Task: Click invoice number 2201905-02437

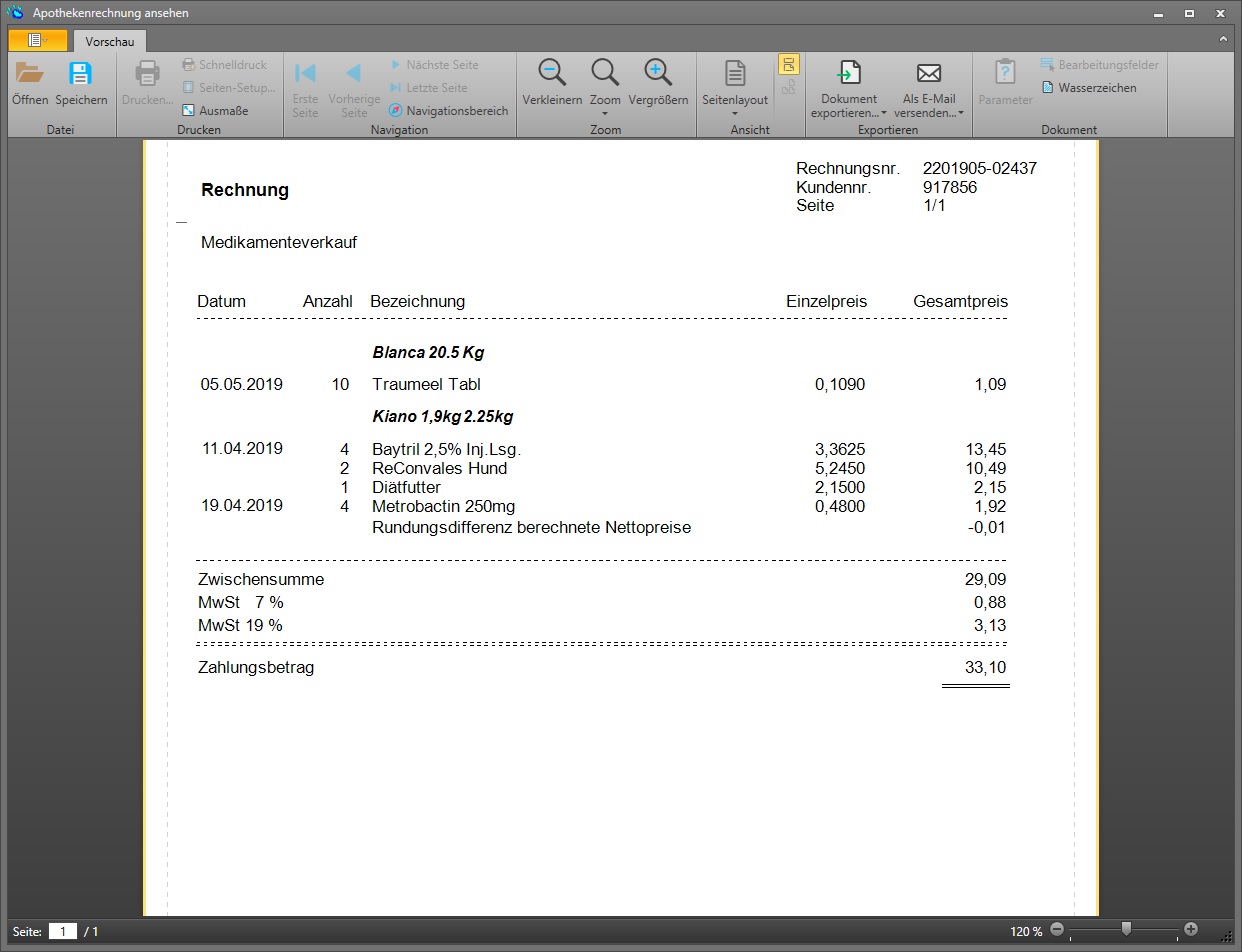Action: tap(980, 168)
